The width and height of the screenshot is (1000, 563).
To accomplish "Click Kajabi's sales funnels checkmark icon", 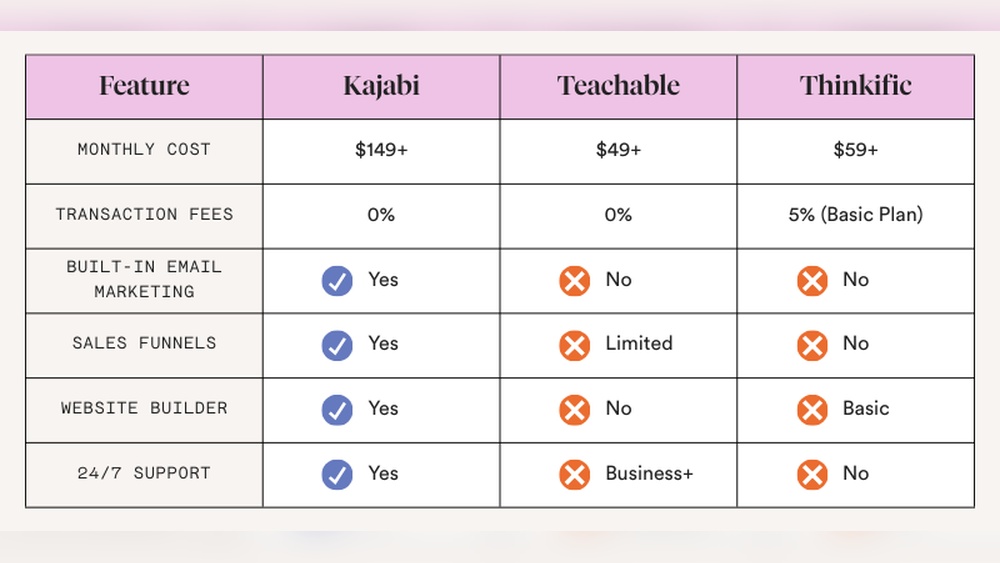I will pyautogui.click(x=337, y=345).
